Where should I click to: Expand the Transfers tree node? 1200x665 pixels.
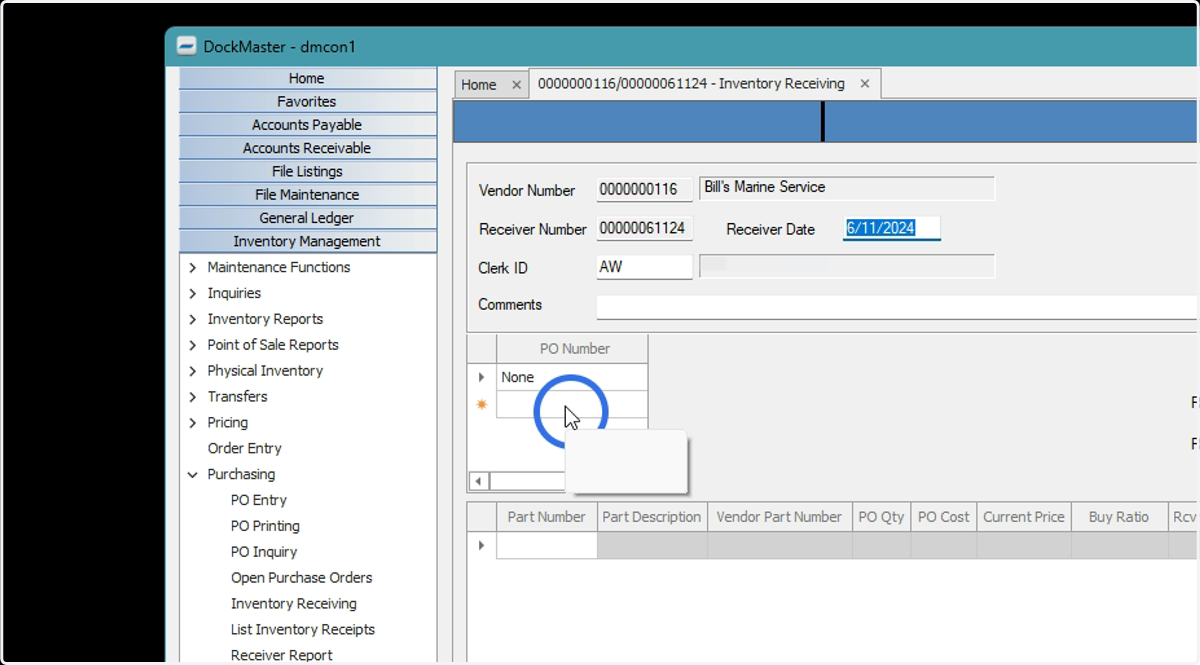pos(193,397)
